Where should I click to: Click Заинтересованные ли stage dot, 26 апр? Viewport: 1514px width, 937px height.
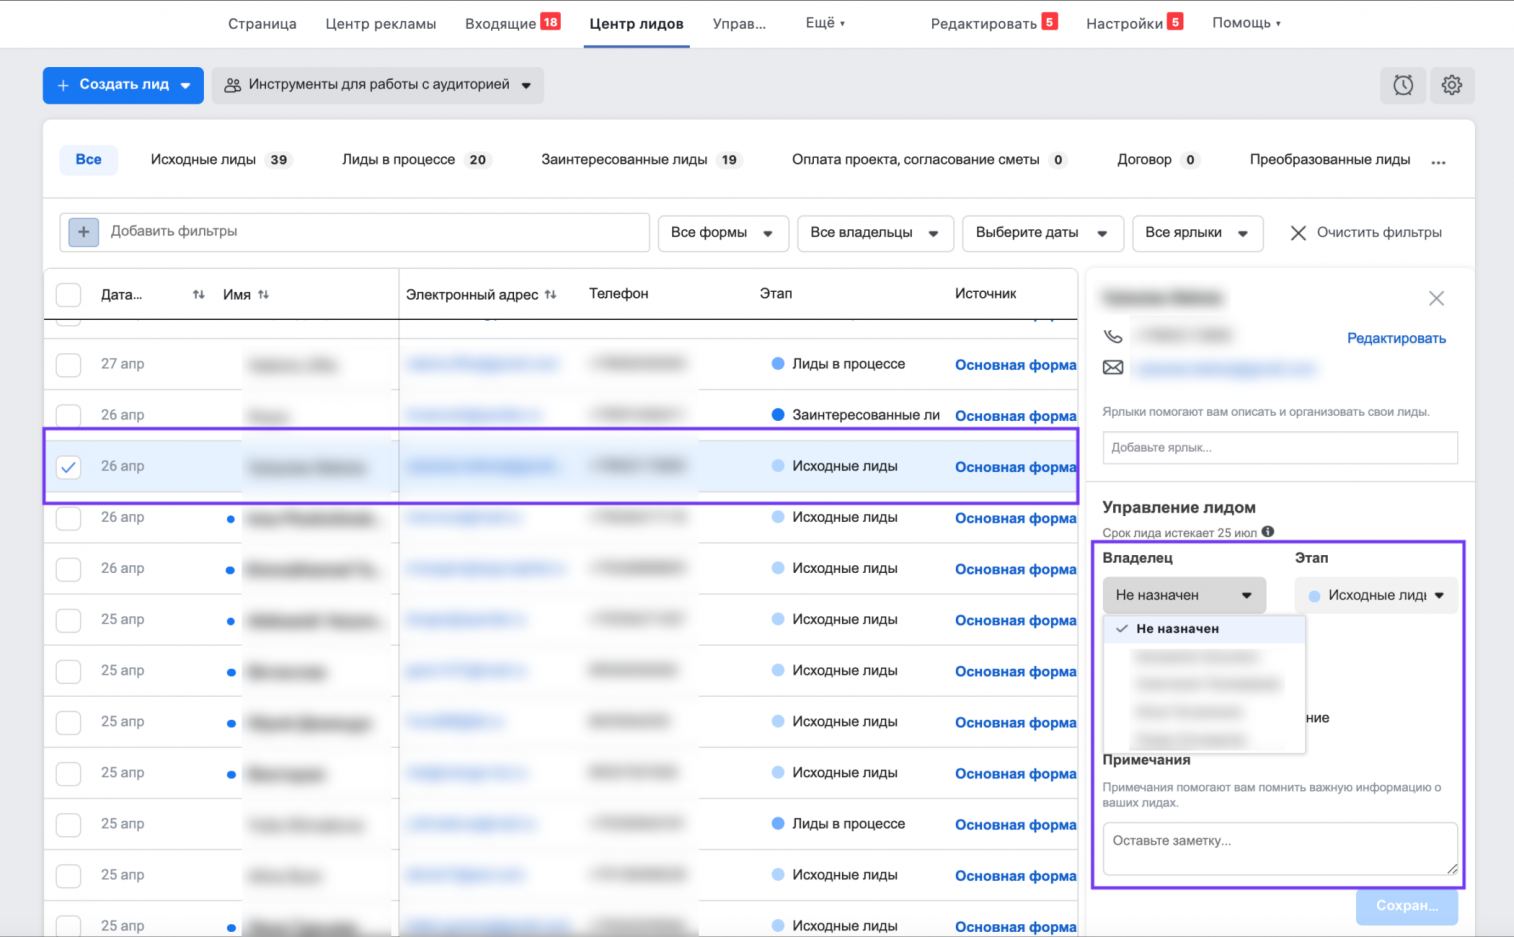(x=778, y=415)
